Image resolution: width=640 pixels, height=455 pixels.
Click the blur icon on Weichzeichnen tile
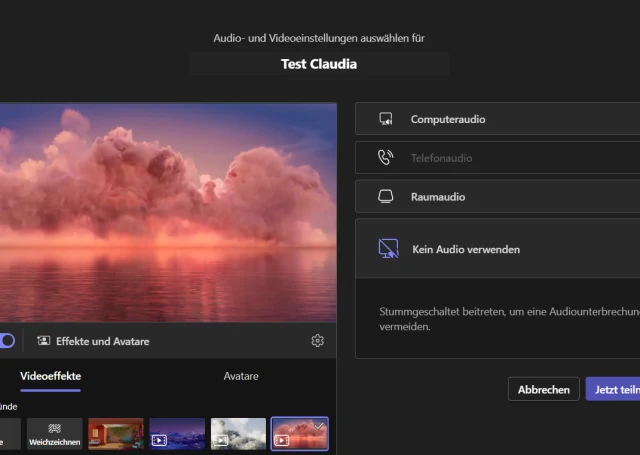pos(54,426)
